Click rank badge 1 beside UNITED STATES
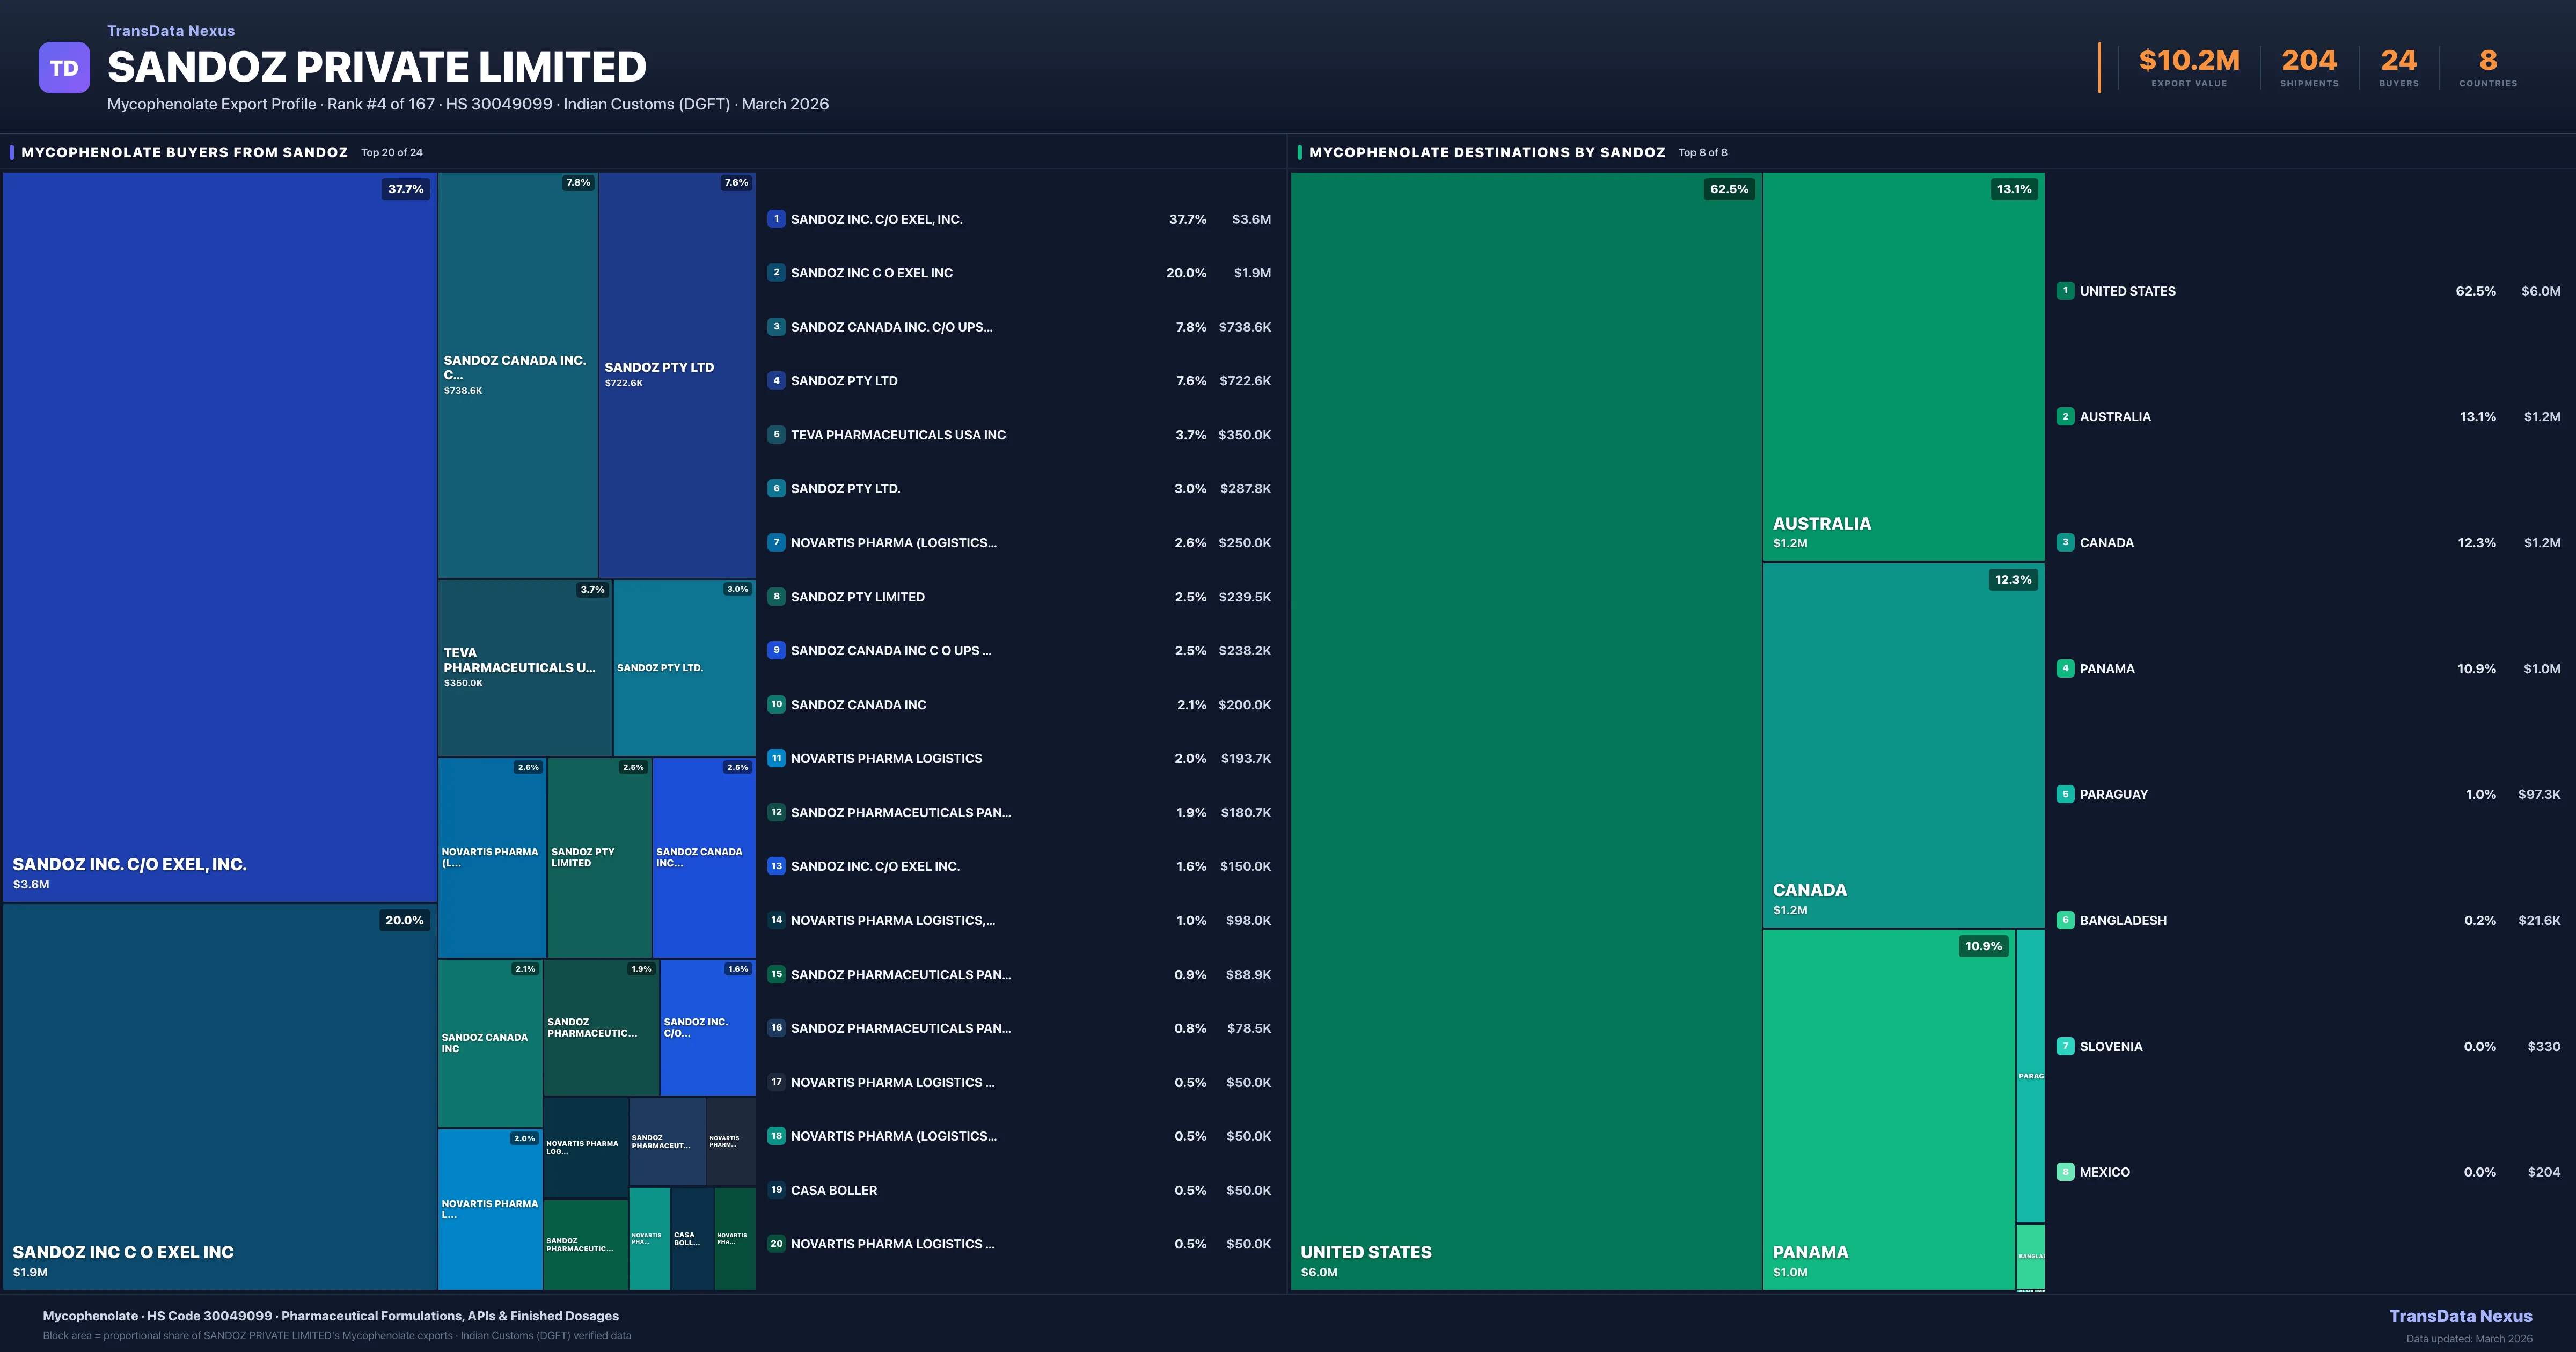Image resolution: width=2576 pixels, height=1352 pixels. (x=2065, y=291)
